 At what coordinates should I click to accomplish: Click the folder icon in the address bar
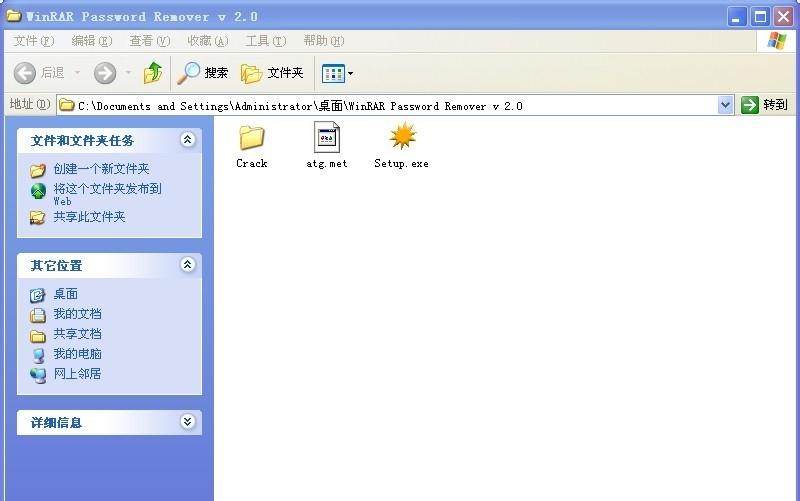pos(67,105)
